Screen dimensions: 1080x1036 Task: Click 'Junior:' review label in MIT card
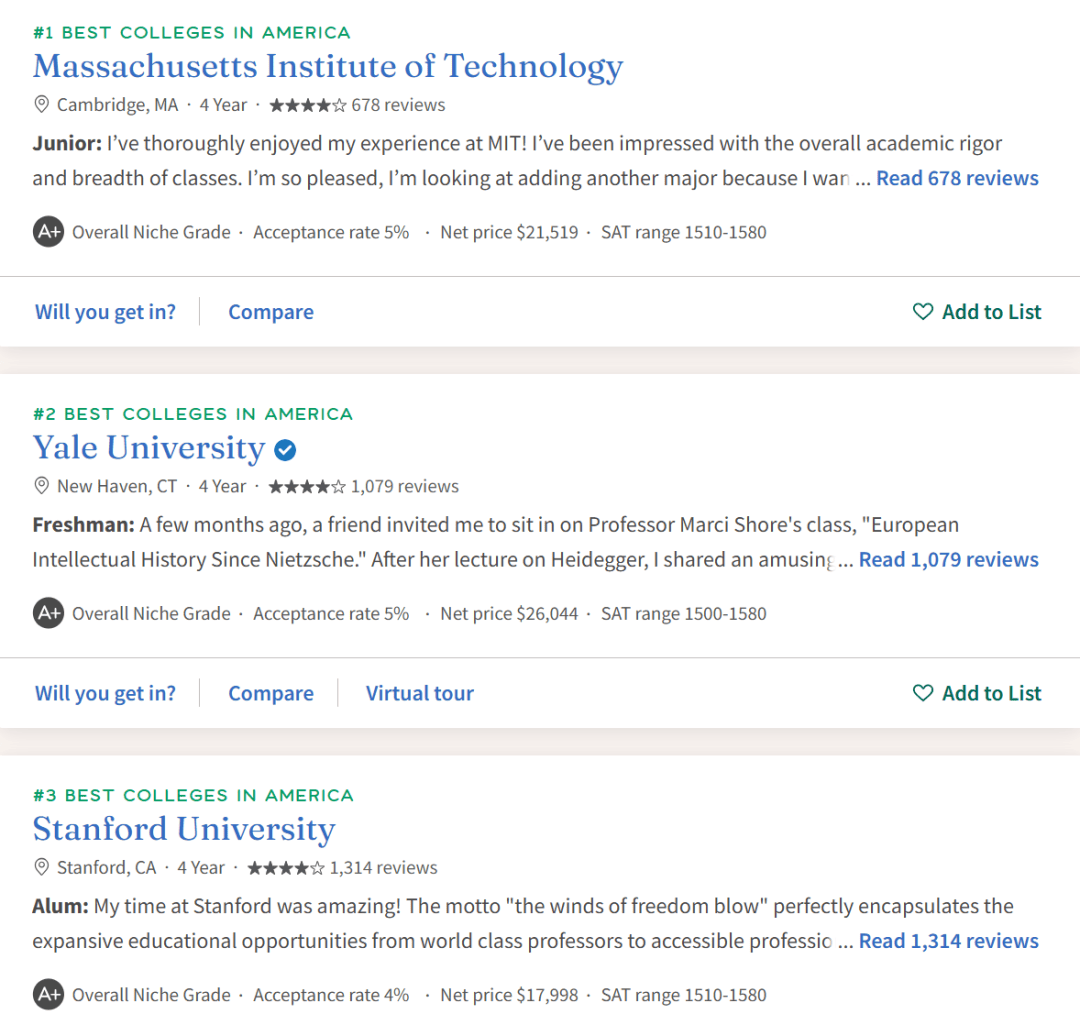click(x=67, y=143)
